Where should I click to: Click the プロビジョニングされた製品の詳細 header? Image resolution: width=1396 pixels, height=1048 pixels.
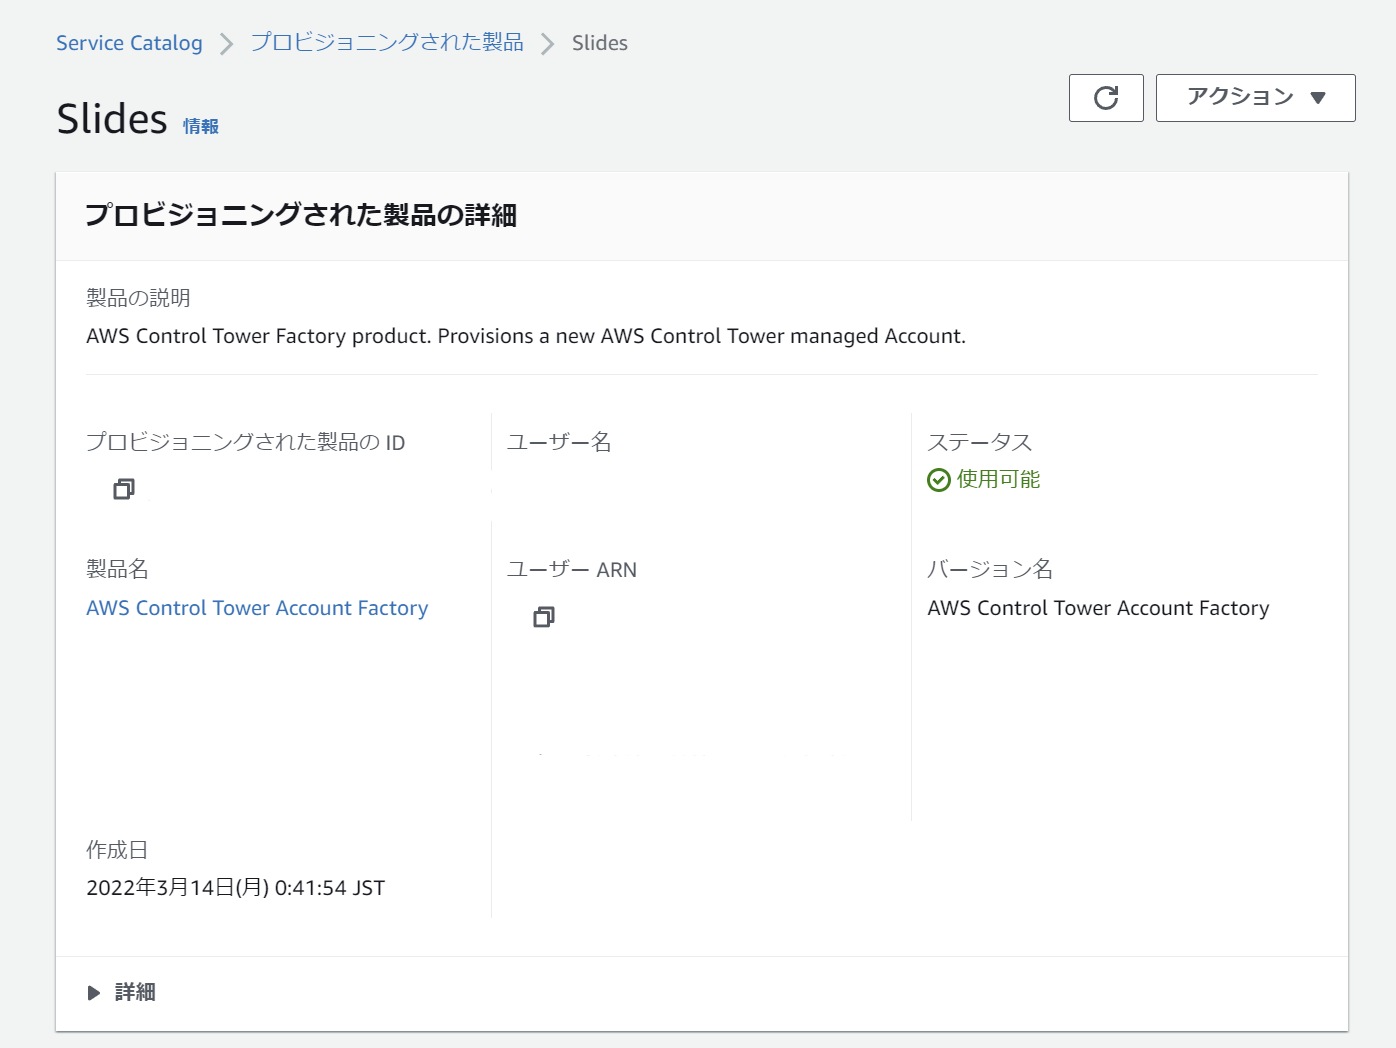[301, 215]
